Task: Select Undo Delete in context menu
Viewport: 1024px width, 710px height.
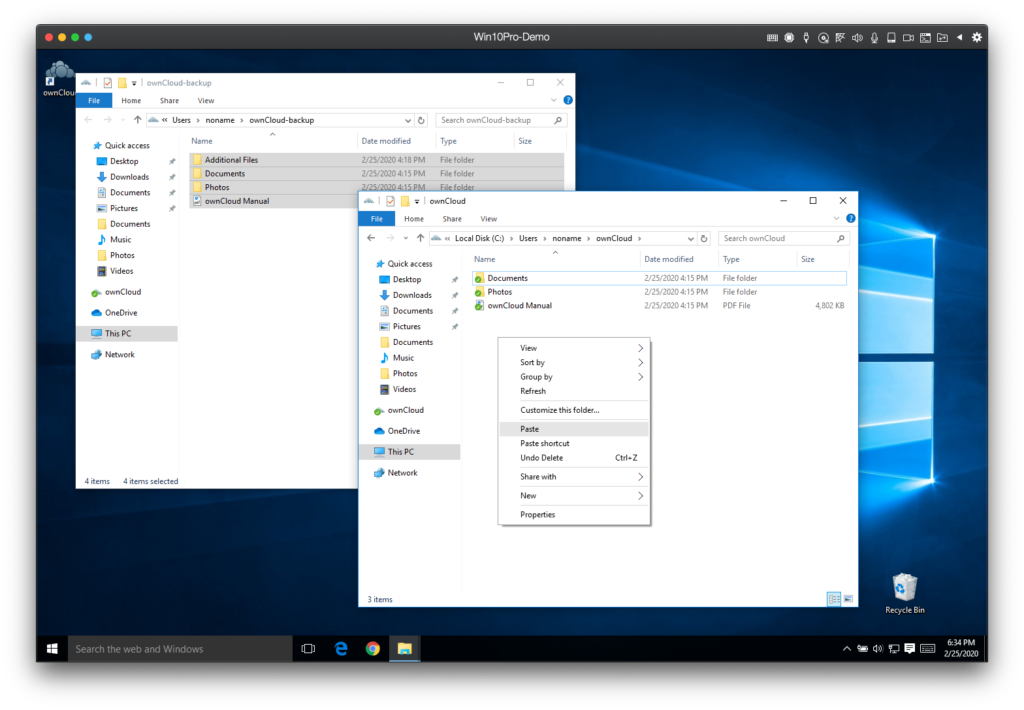Action: point(574,458)
